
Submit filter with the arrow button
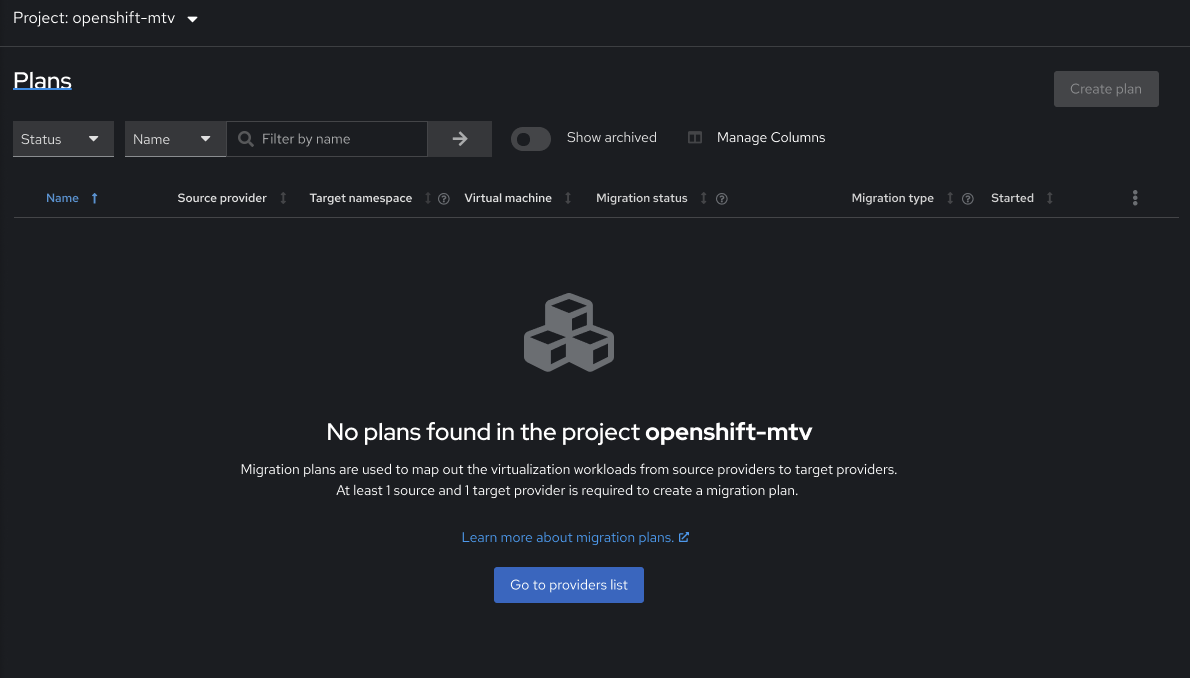[460, 139]
